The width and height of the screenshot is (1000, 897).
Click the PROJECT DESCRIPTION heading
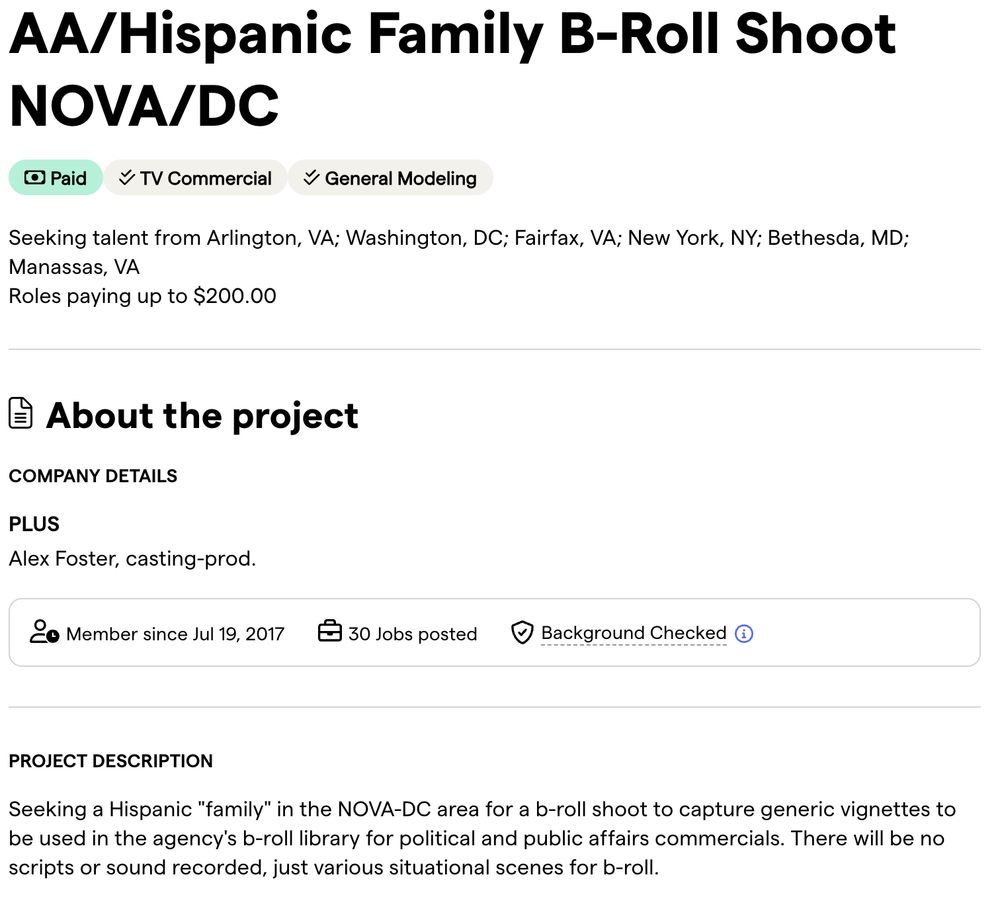111,760
